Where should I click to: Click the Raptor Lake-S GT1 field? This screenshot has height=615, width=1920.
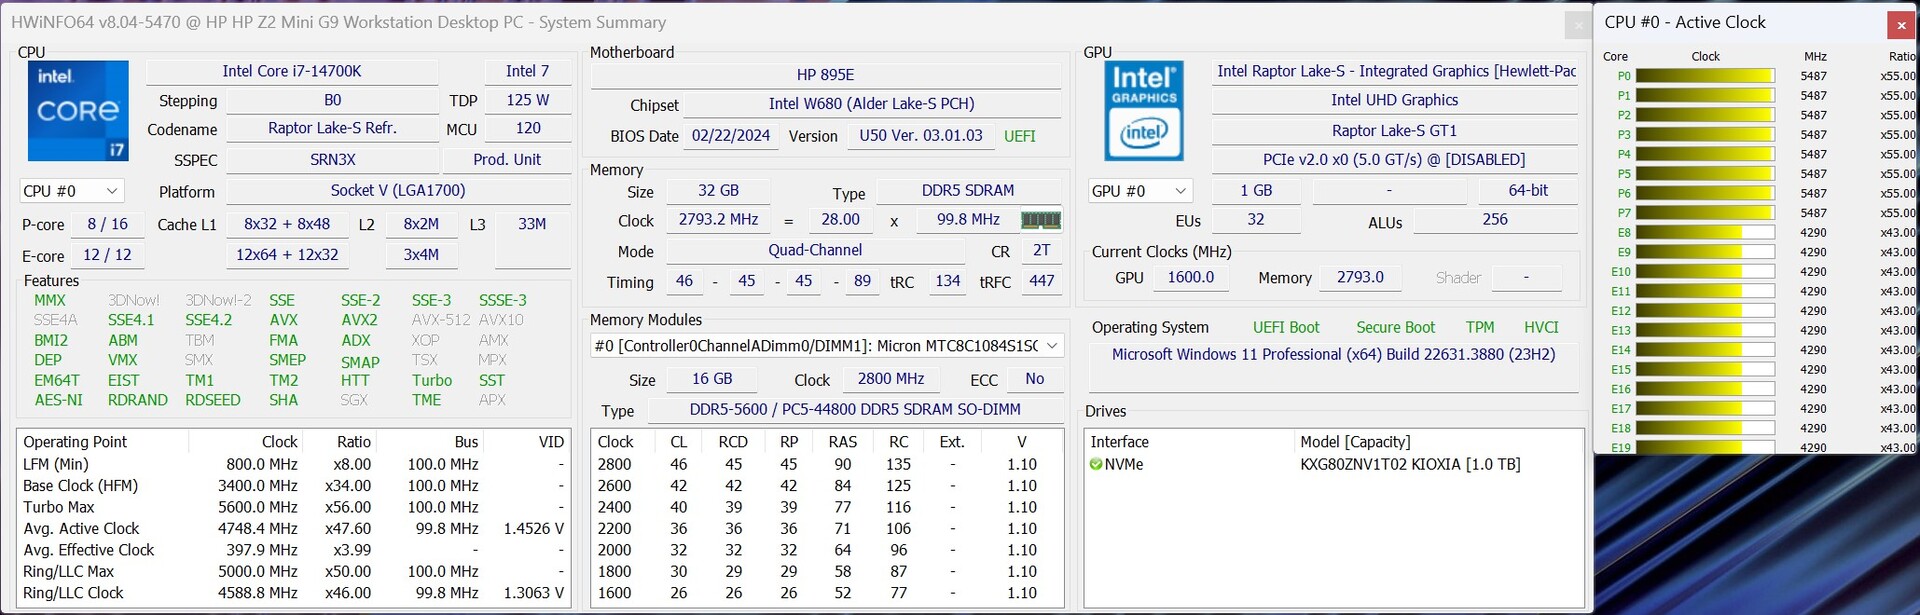[x=1394, y=131]
